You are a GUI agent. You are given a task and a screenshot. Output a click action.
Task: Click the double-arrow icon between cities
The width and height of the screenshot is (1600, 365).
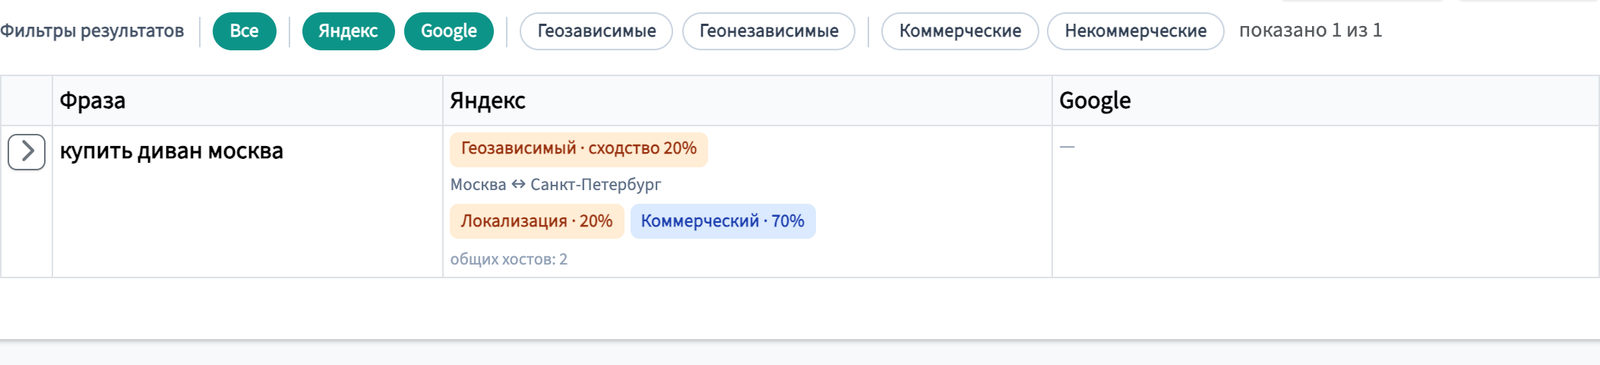pos(518,185)
